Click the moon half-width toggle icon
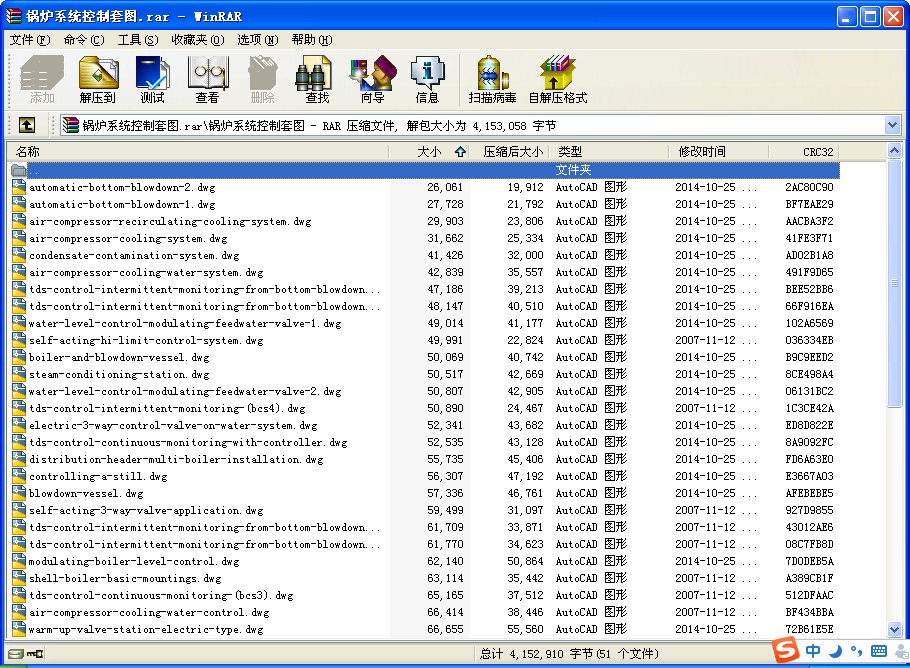 click(x=835, y=651)
